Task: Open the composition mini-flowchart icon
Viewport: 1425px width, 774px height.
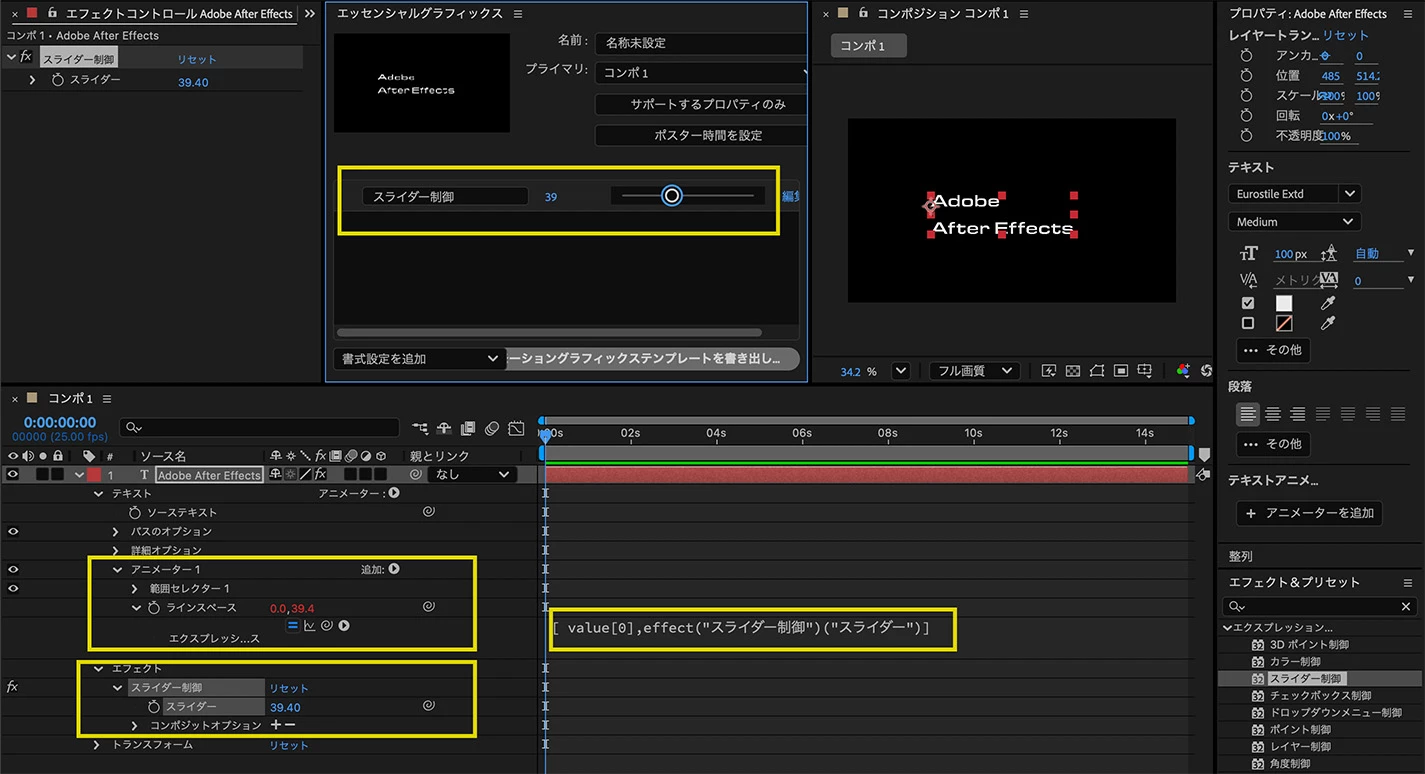Action: (420, 428)
